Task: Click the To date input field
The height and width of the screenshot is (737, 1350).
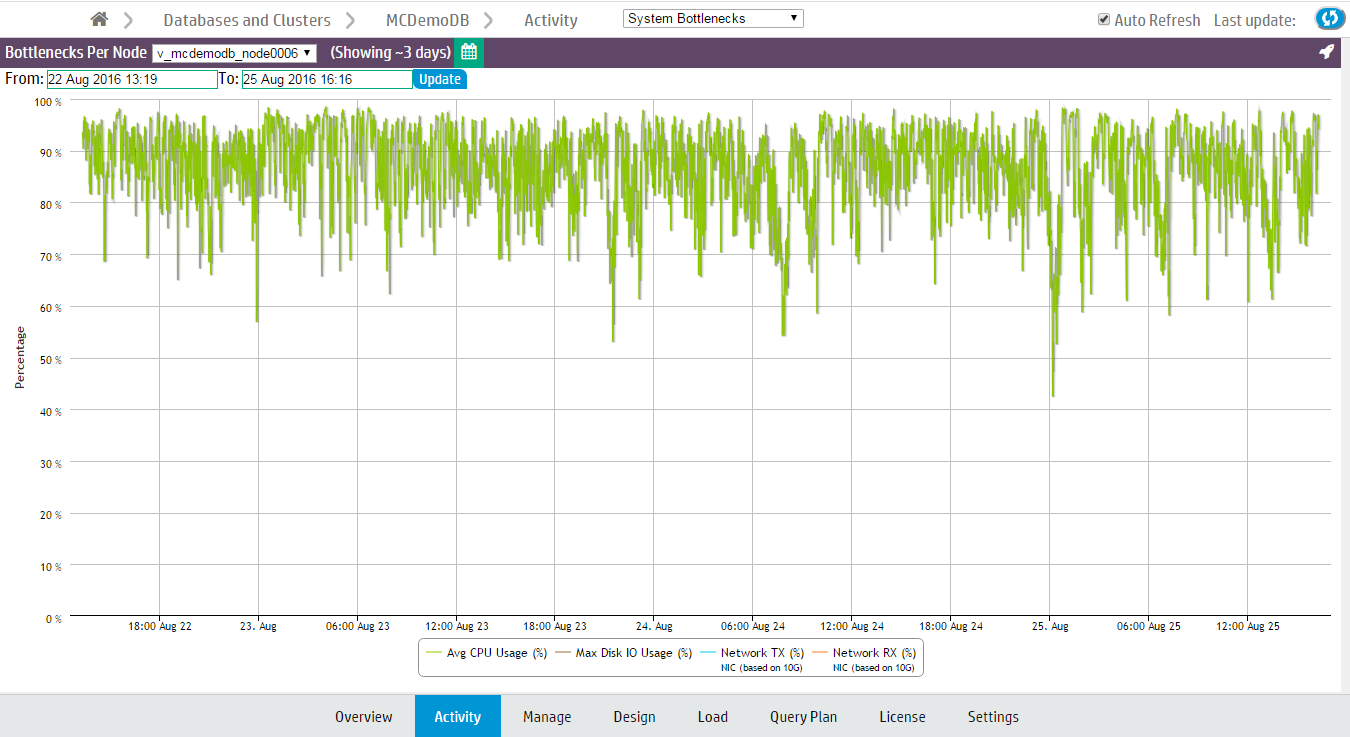Action: click(326, 79)
